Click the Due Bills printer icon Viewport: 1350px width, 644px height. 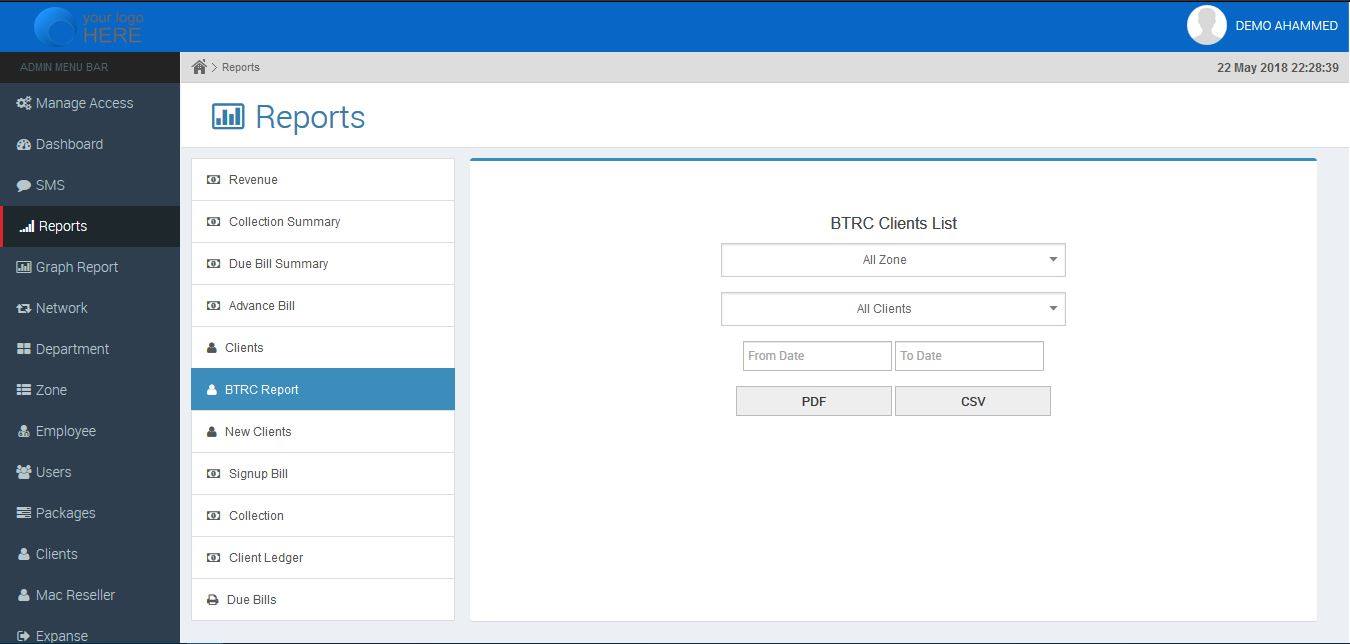(212, 600)
